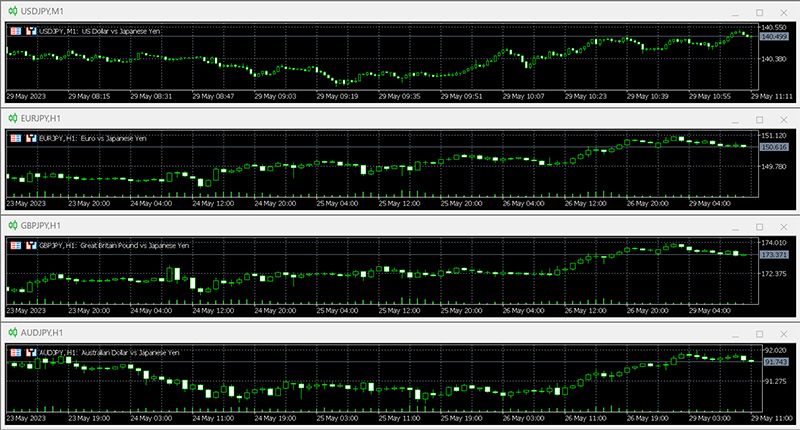This screenshot has width=800, height=430.
Task: Click '26 May 12:00' on EURJPY time axis
Action: [586, 204]
